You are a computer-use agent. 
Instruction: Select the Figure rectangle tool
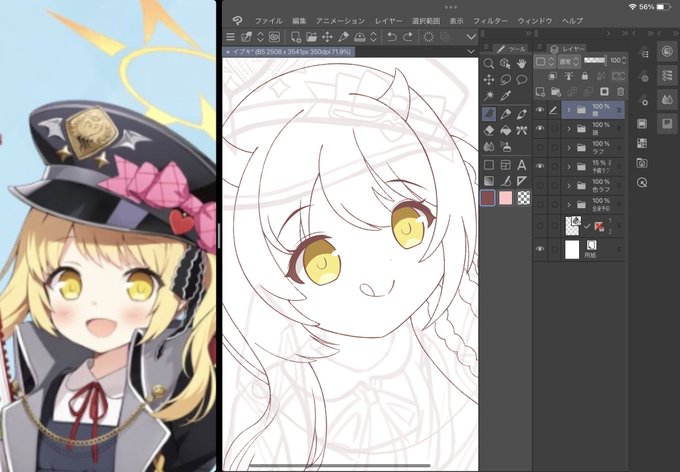(x=489, y=165)
